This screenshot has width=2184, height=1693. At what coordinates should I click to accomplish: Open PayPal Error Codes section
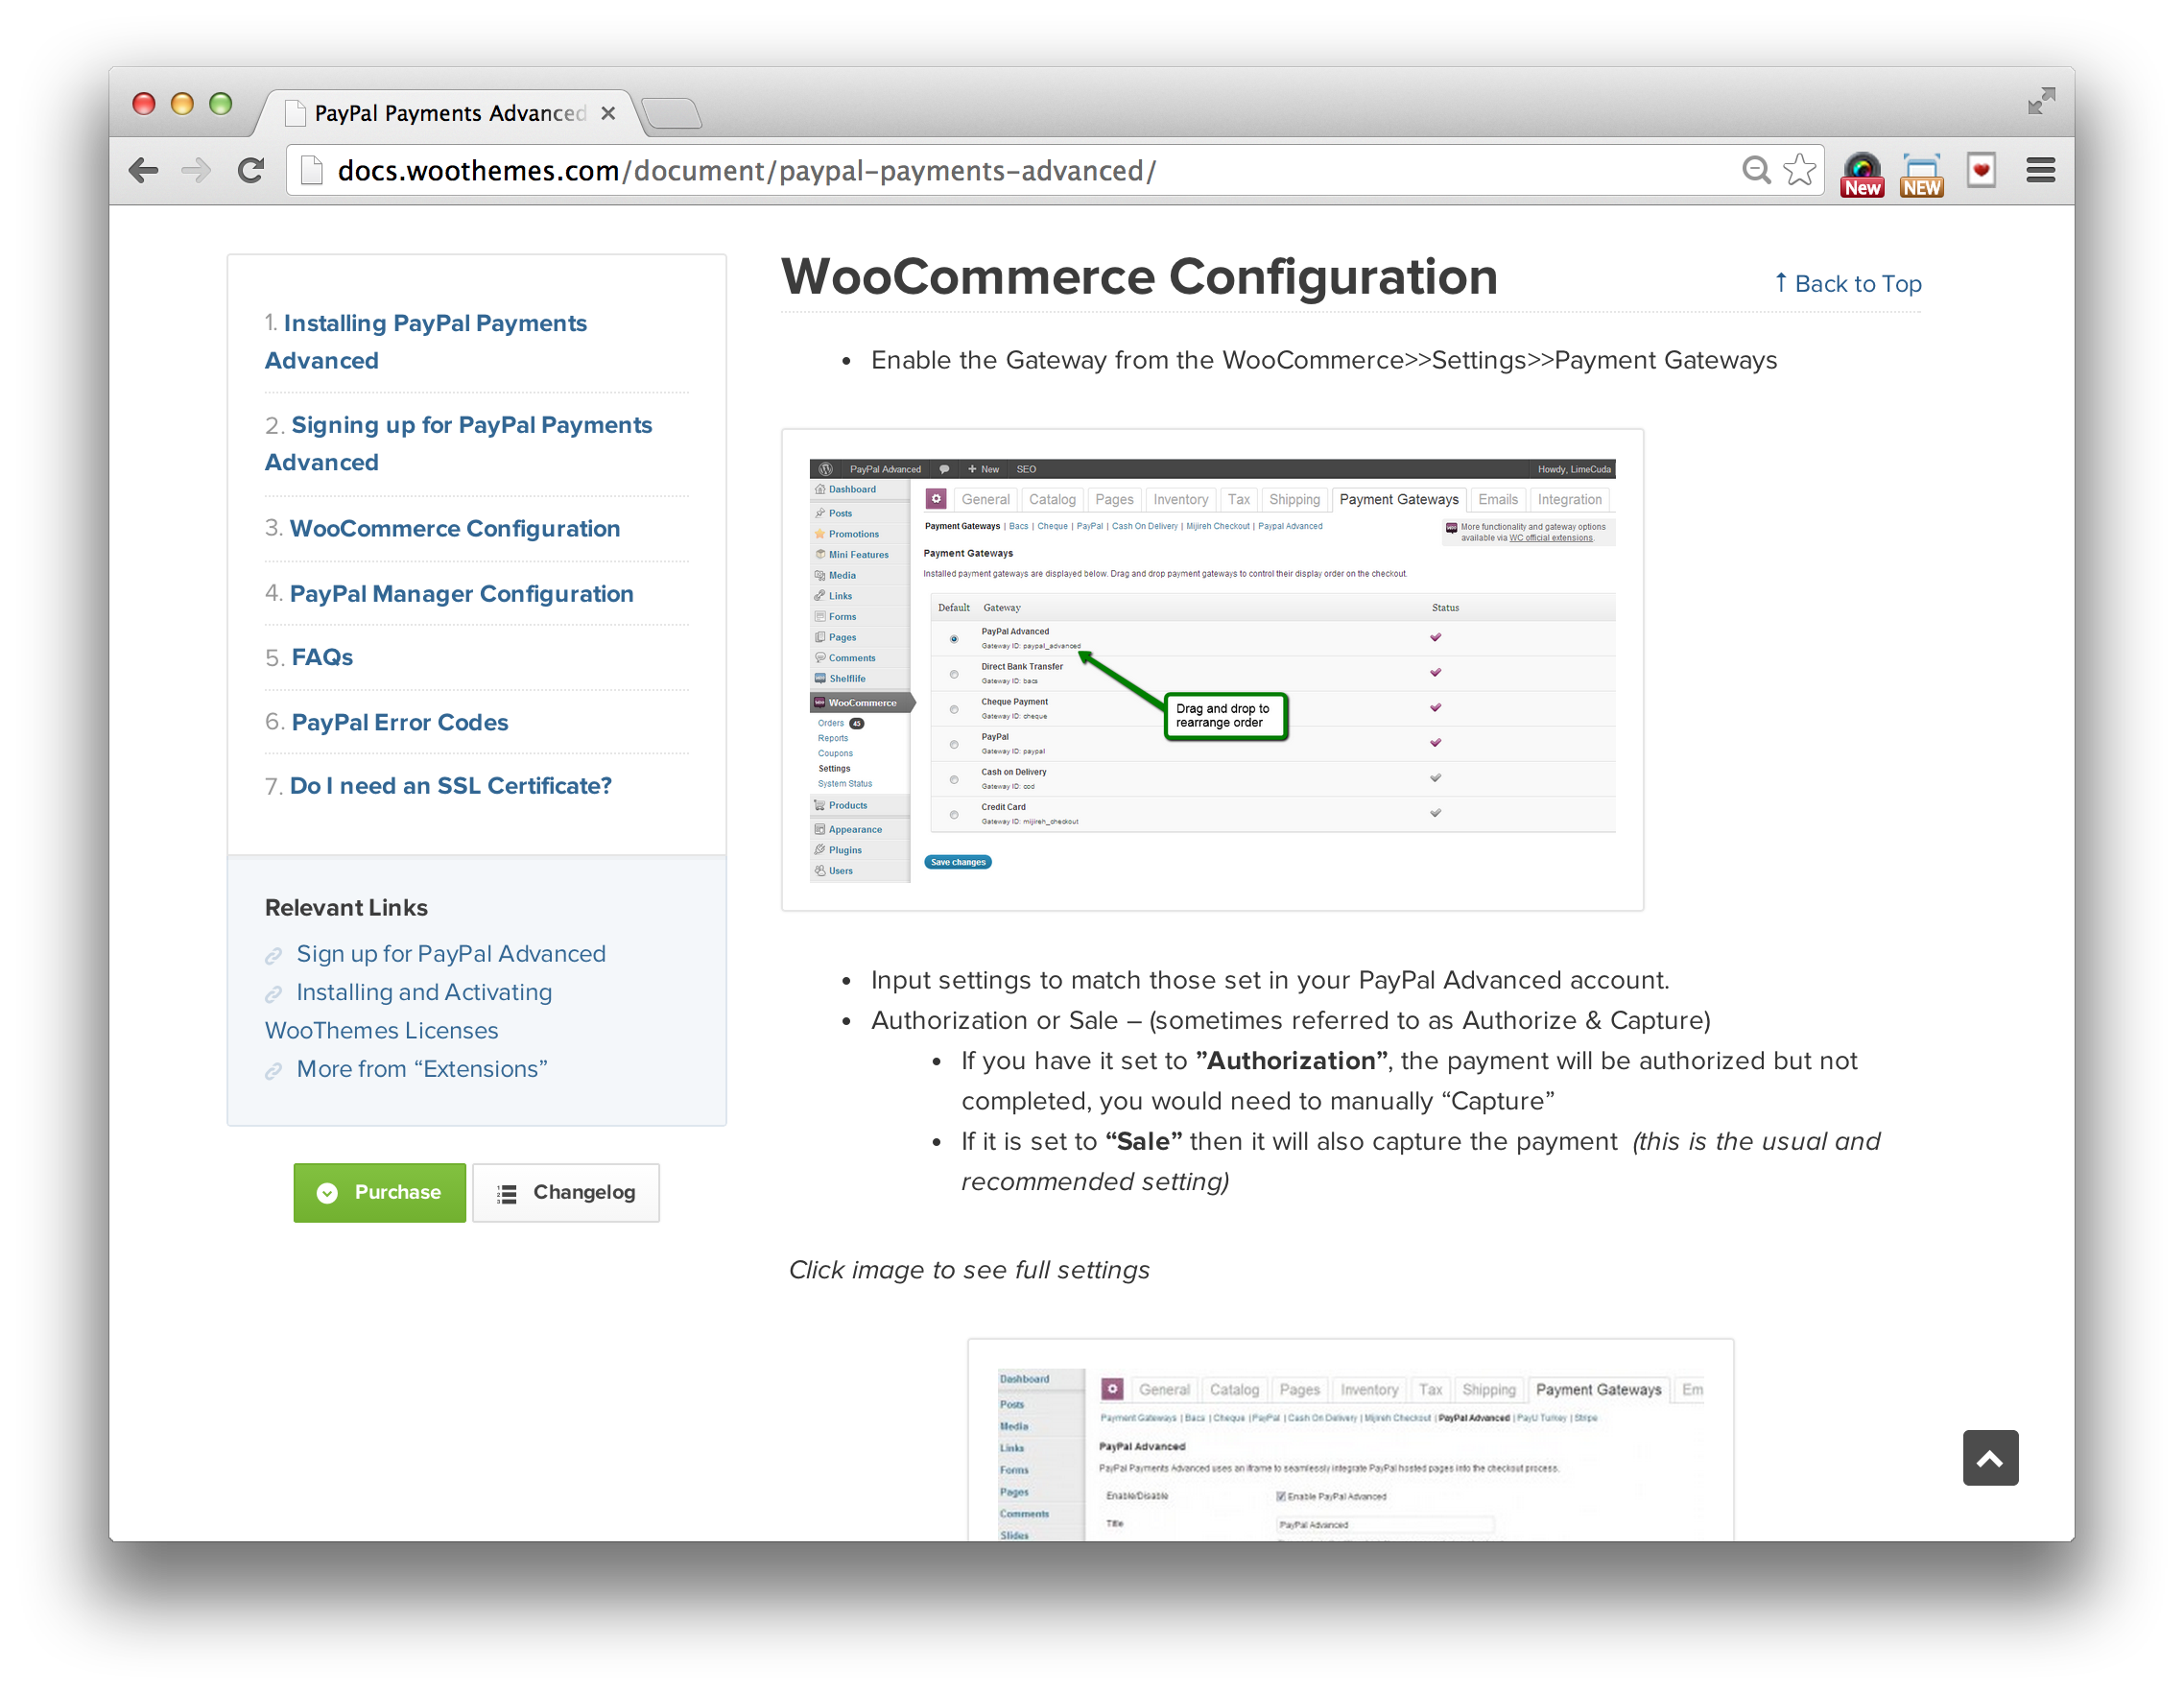click(x=400, y=723)
